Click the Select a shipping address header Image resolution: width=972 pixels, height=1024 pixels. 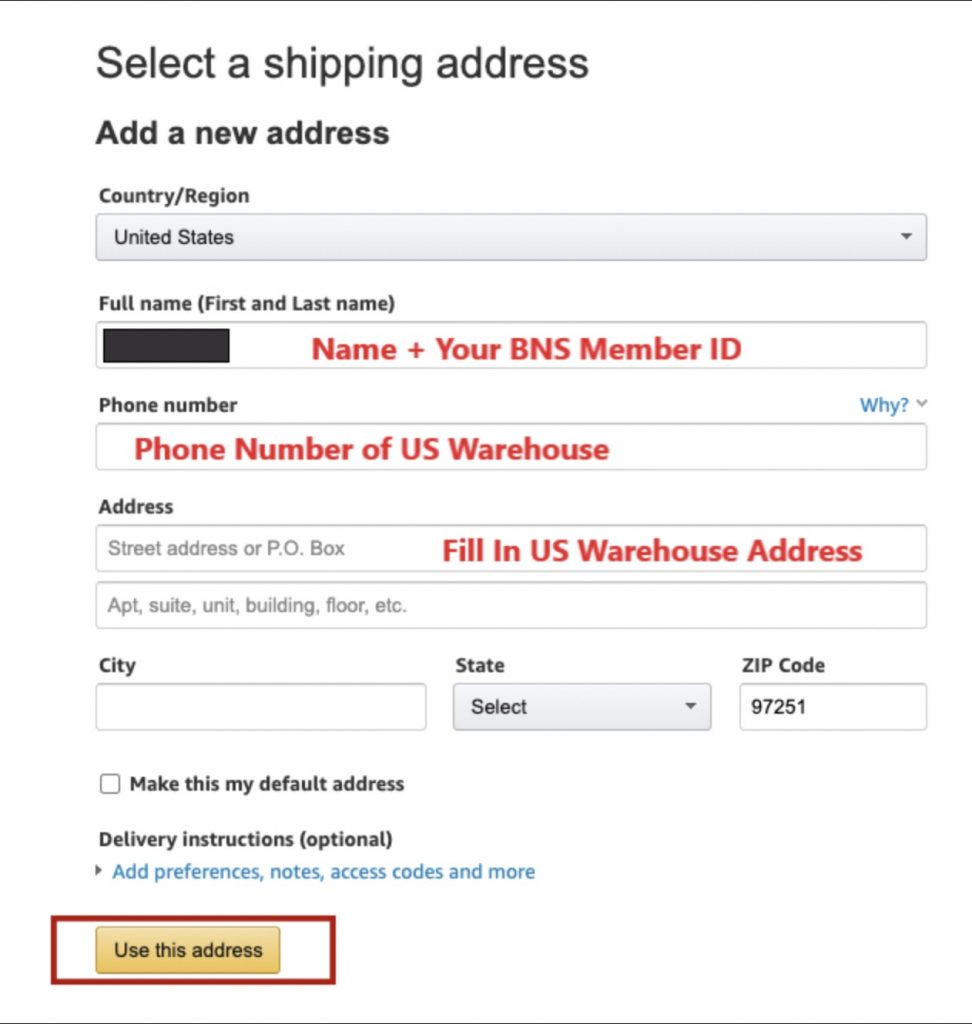pos(342,63)
